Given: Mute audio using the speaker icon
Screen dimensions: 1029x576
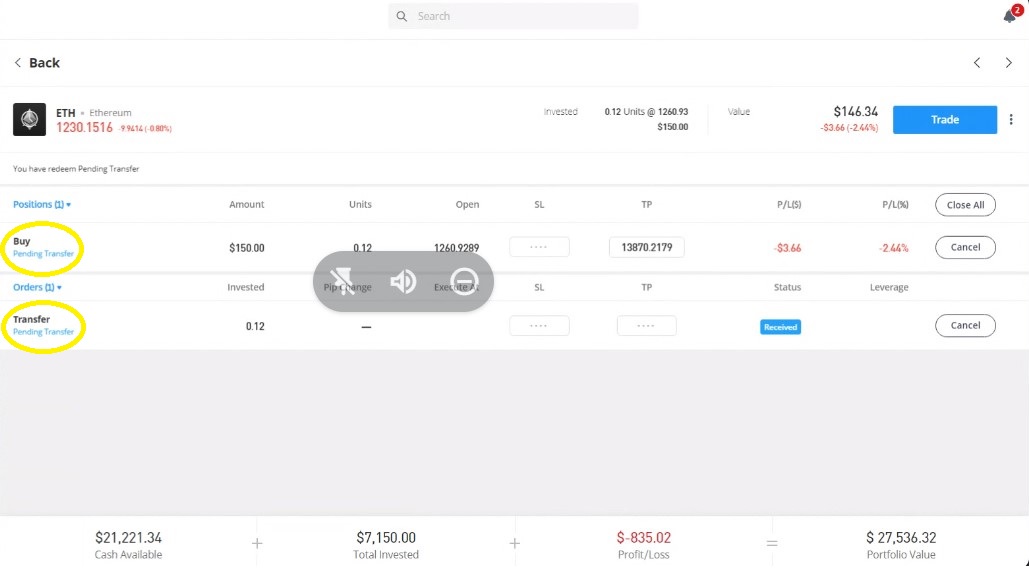Looking at the screenshot, I should 403,282.
